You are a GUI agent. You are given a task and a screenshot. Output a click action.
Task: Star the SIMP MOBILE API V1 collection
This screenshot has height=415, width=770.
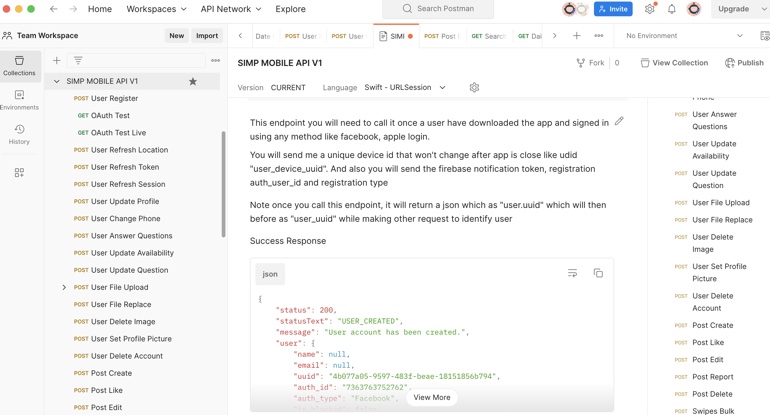click(193, 81)
